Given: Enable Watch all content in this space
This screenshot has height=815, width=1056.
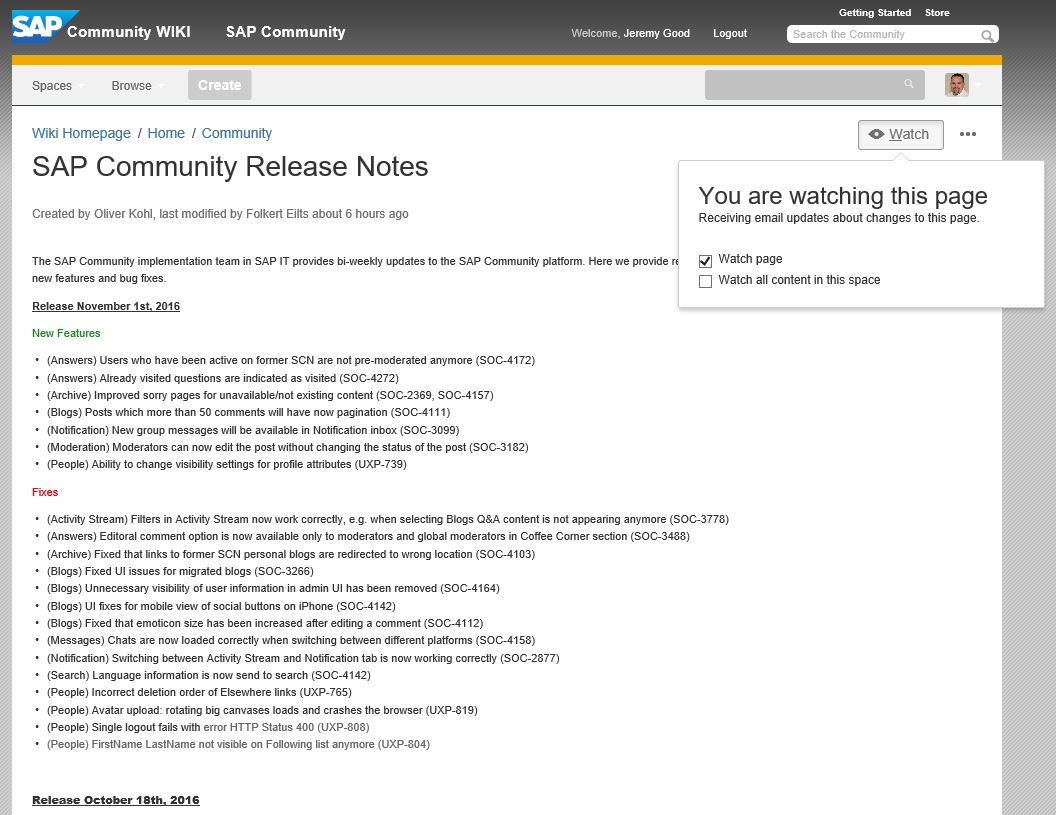Looking at the screenshot, I should click(x=705, y=281).
